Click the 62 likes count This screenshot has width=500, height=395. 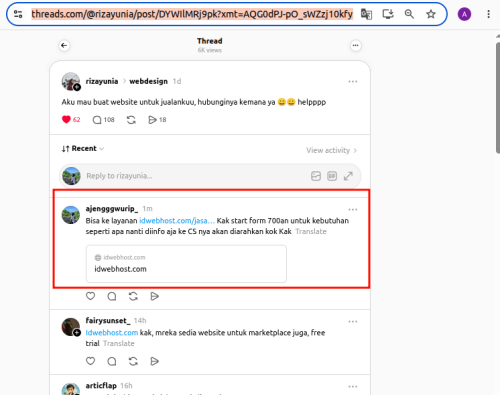coord(76,120)
